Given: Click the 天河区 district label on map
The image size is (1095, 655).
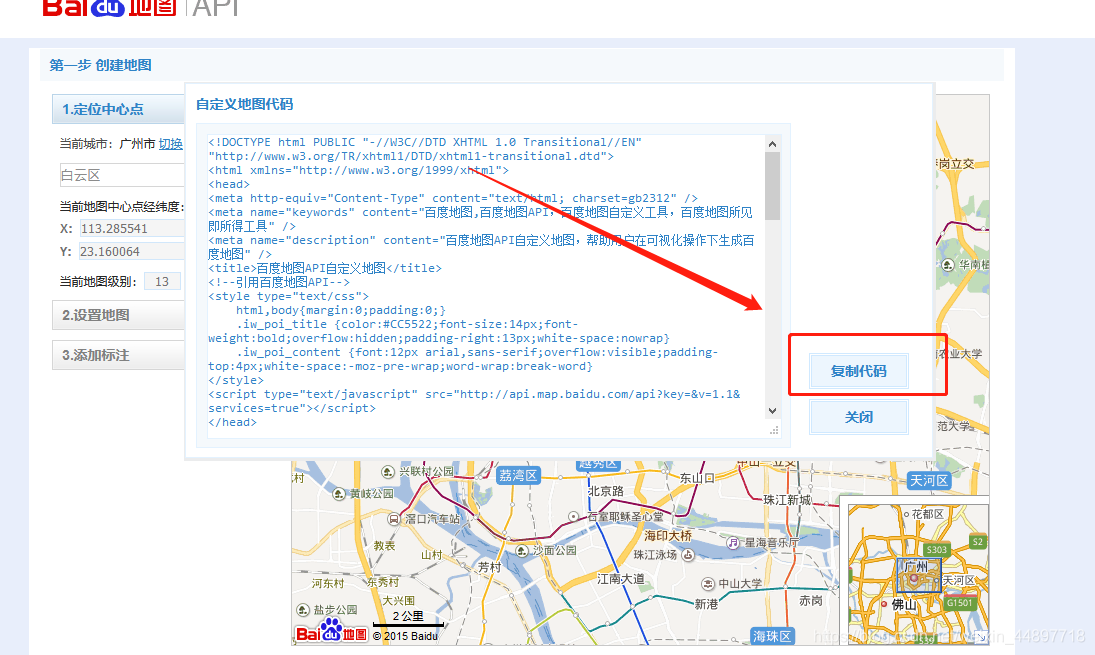Looking at the screenshot, I should [929, 480].
